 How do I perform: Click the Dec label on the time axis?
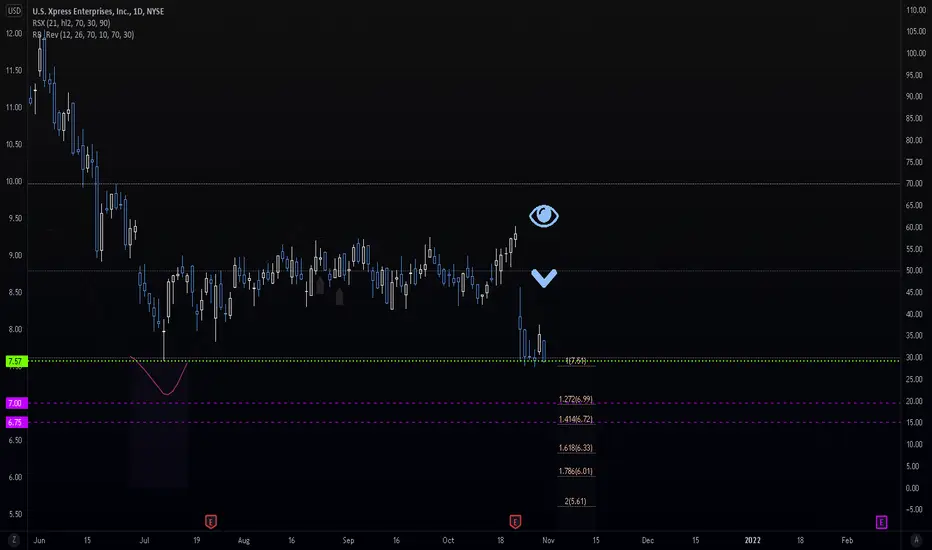648,540
